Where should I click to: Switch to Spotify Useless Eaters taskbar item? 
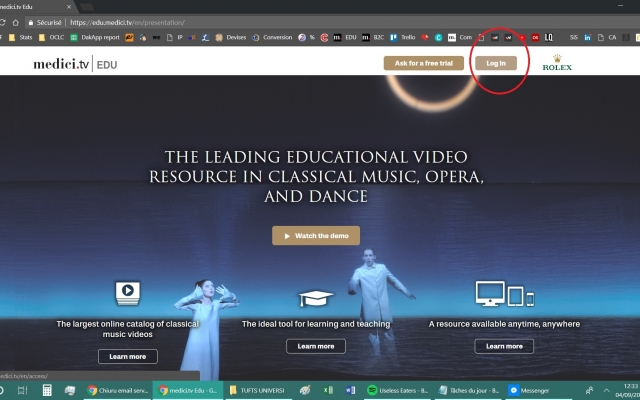coord(395,390)
